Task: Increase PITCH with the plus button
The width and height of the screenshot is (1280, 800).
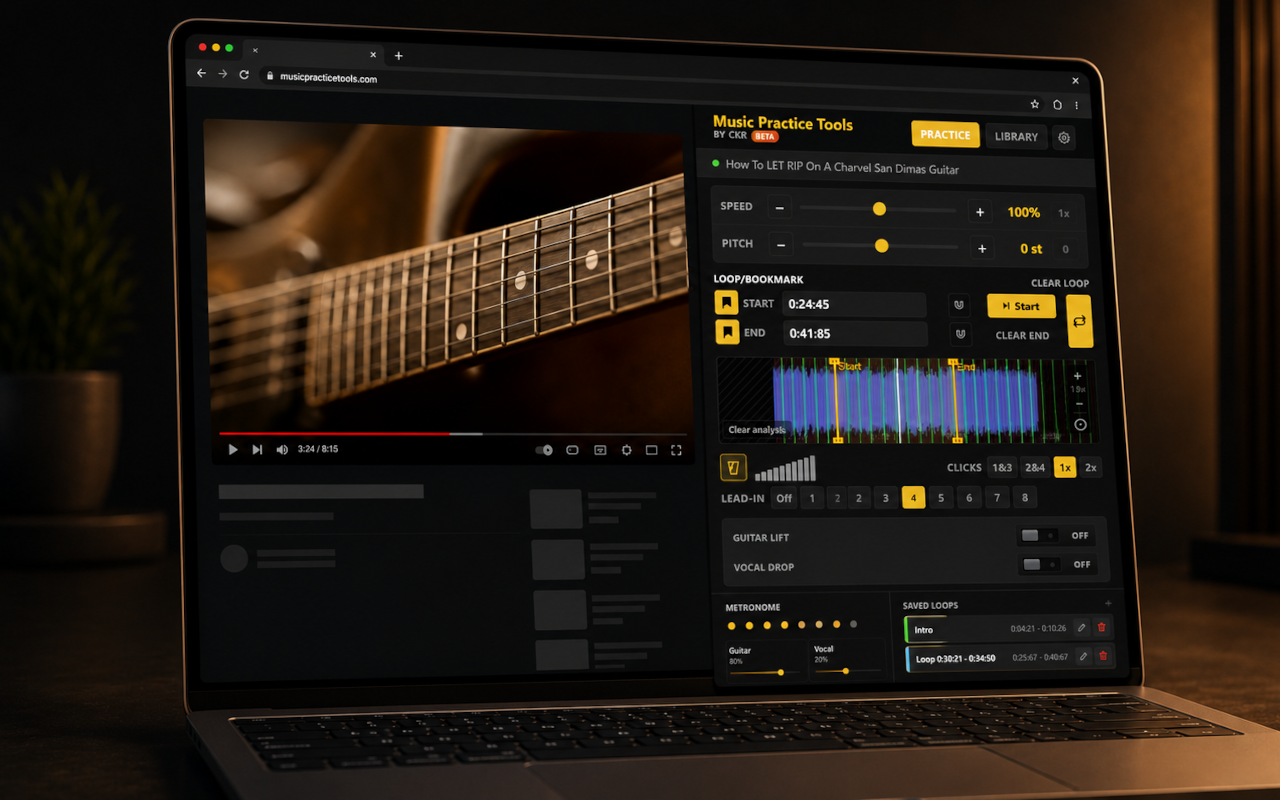Action: coord(982,248)
